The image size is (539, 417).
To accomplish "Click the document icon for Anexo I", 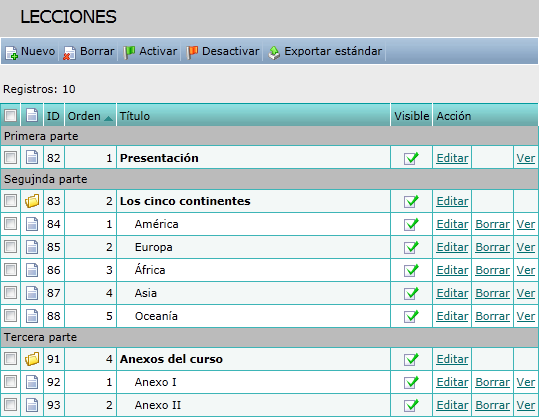I will 32,382.
